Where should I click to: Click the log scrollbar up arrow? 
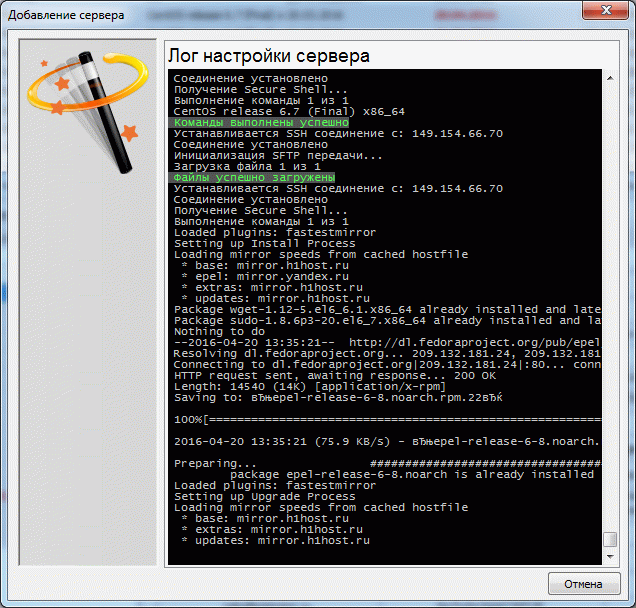tap(610, 78)
